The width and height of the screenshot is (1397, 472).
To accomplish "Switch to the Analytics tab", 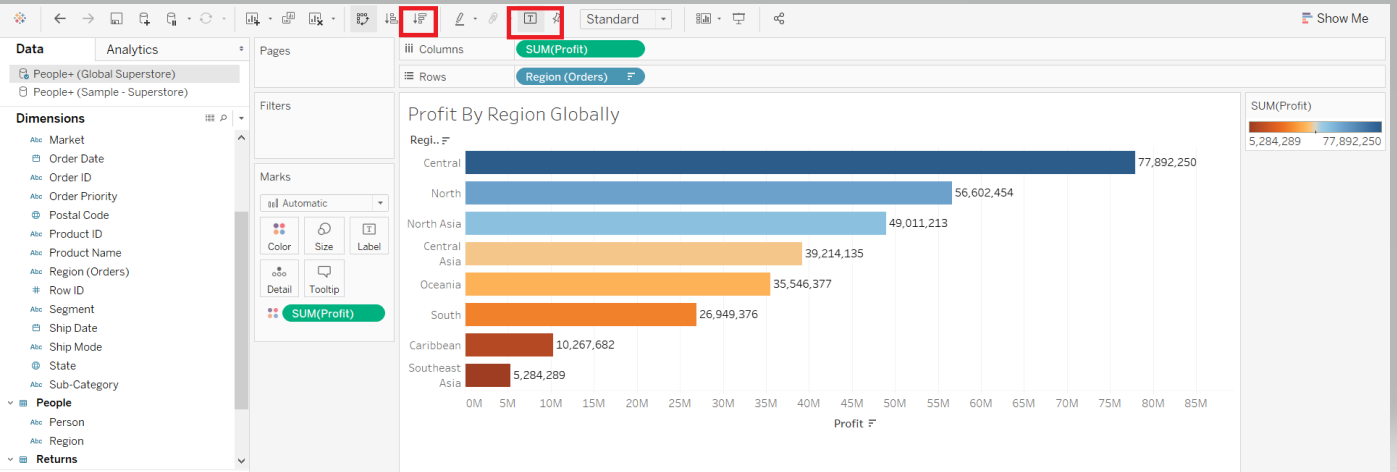I will 132,49.
